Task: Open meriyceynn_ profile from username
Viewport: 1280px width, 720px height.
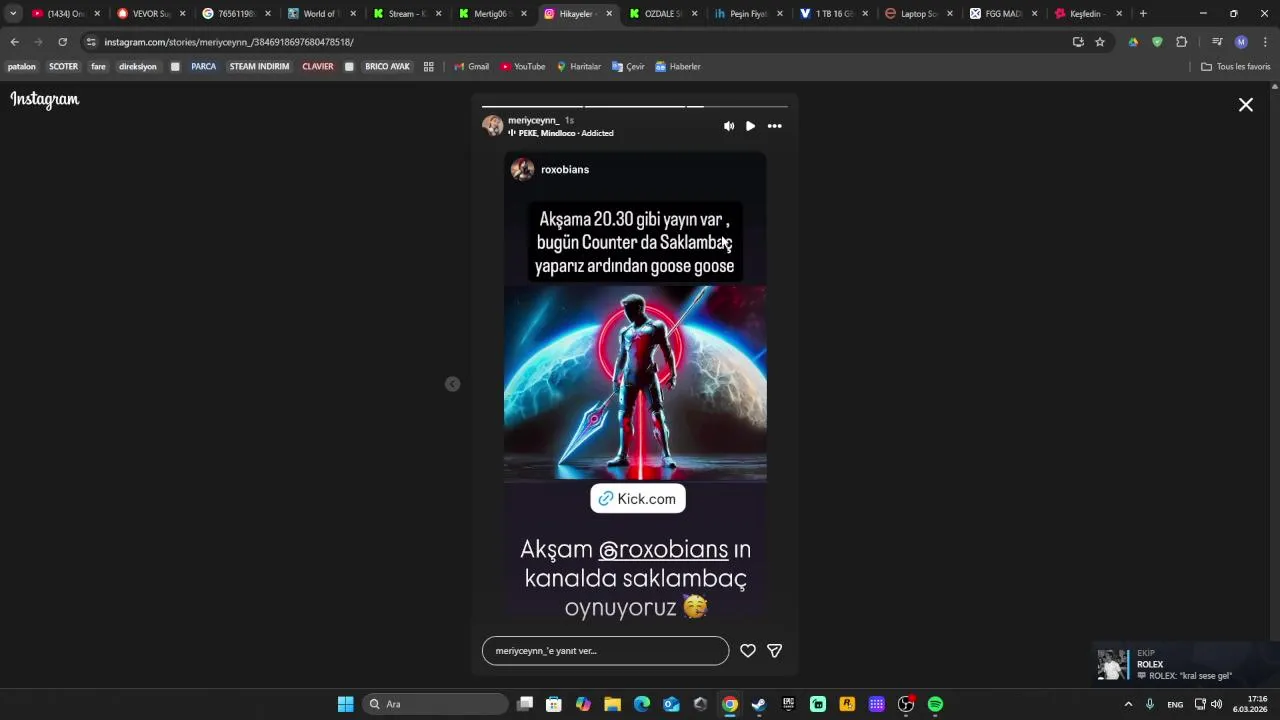Action: [x=533, y=120]
